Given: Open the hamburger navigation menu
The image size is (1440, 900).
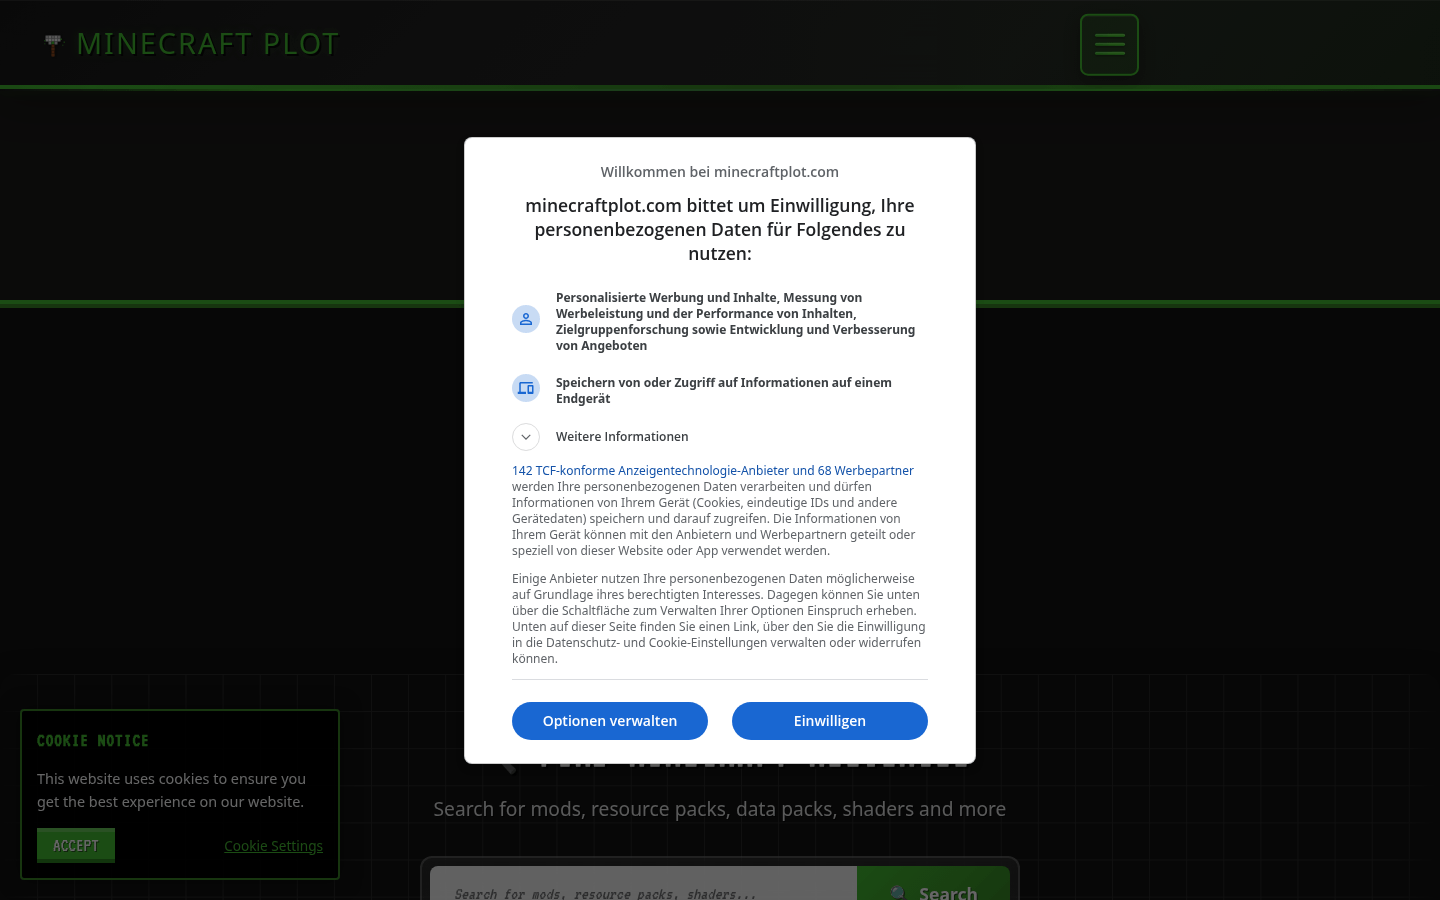Looking at the screenshot, I should click(1109, 45).
